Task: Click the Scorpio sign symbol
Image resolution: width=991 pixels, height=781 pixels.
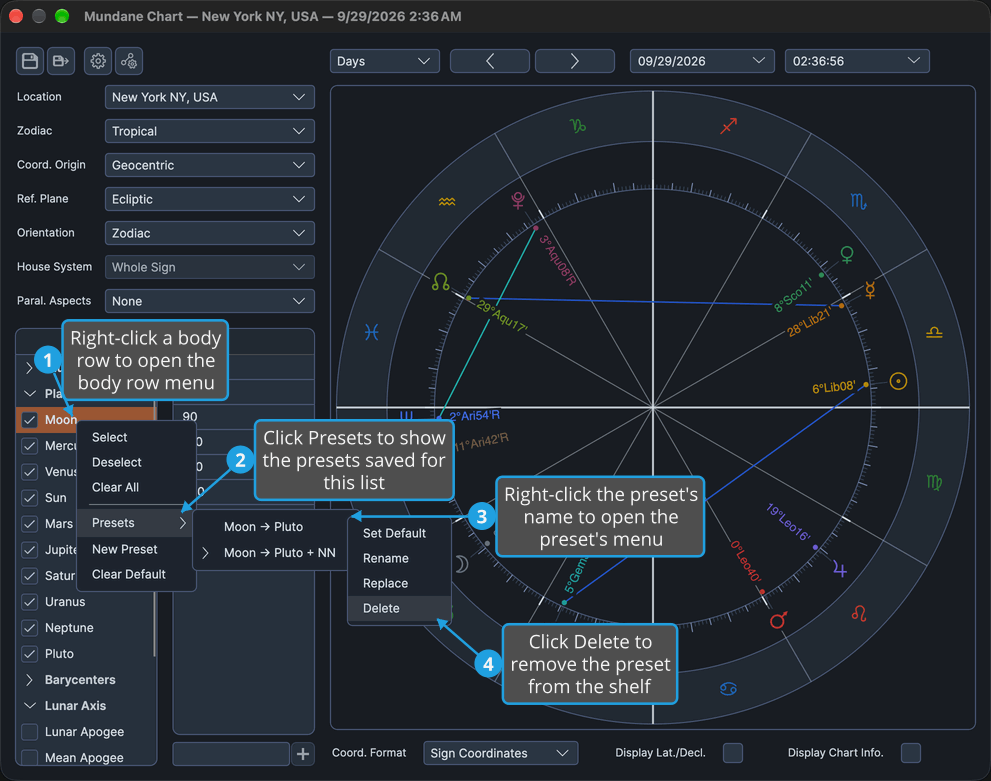Action: (858, 202)
